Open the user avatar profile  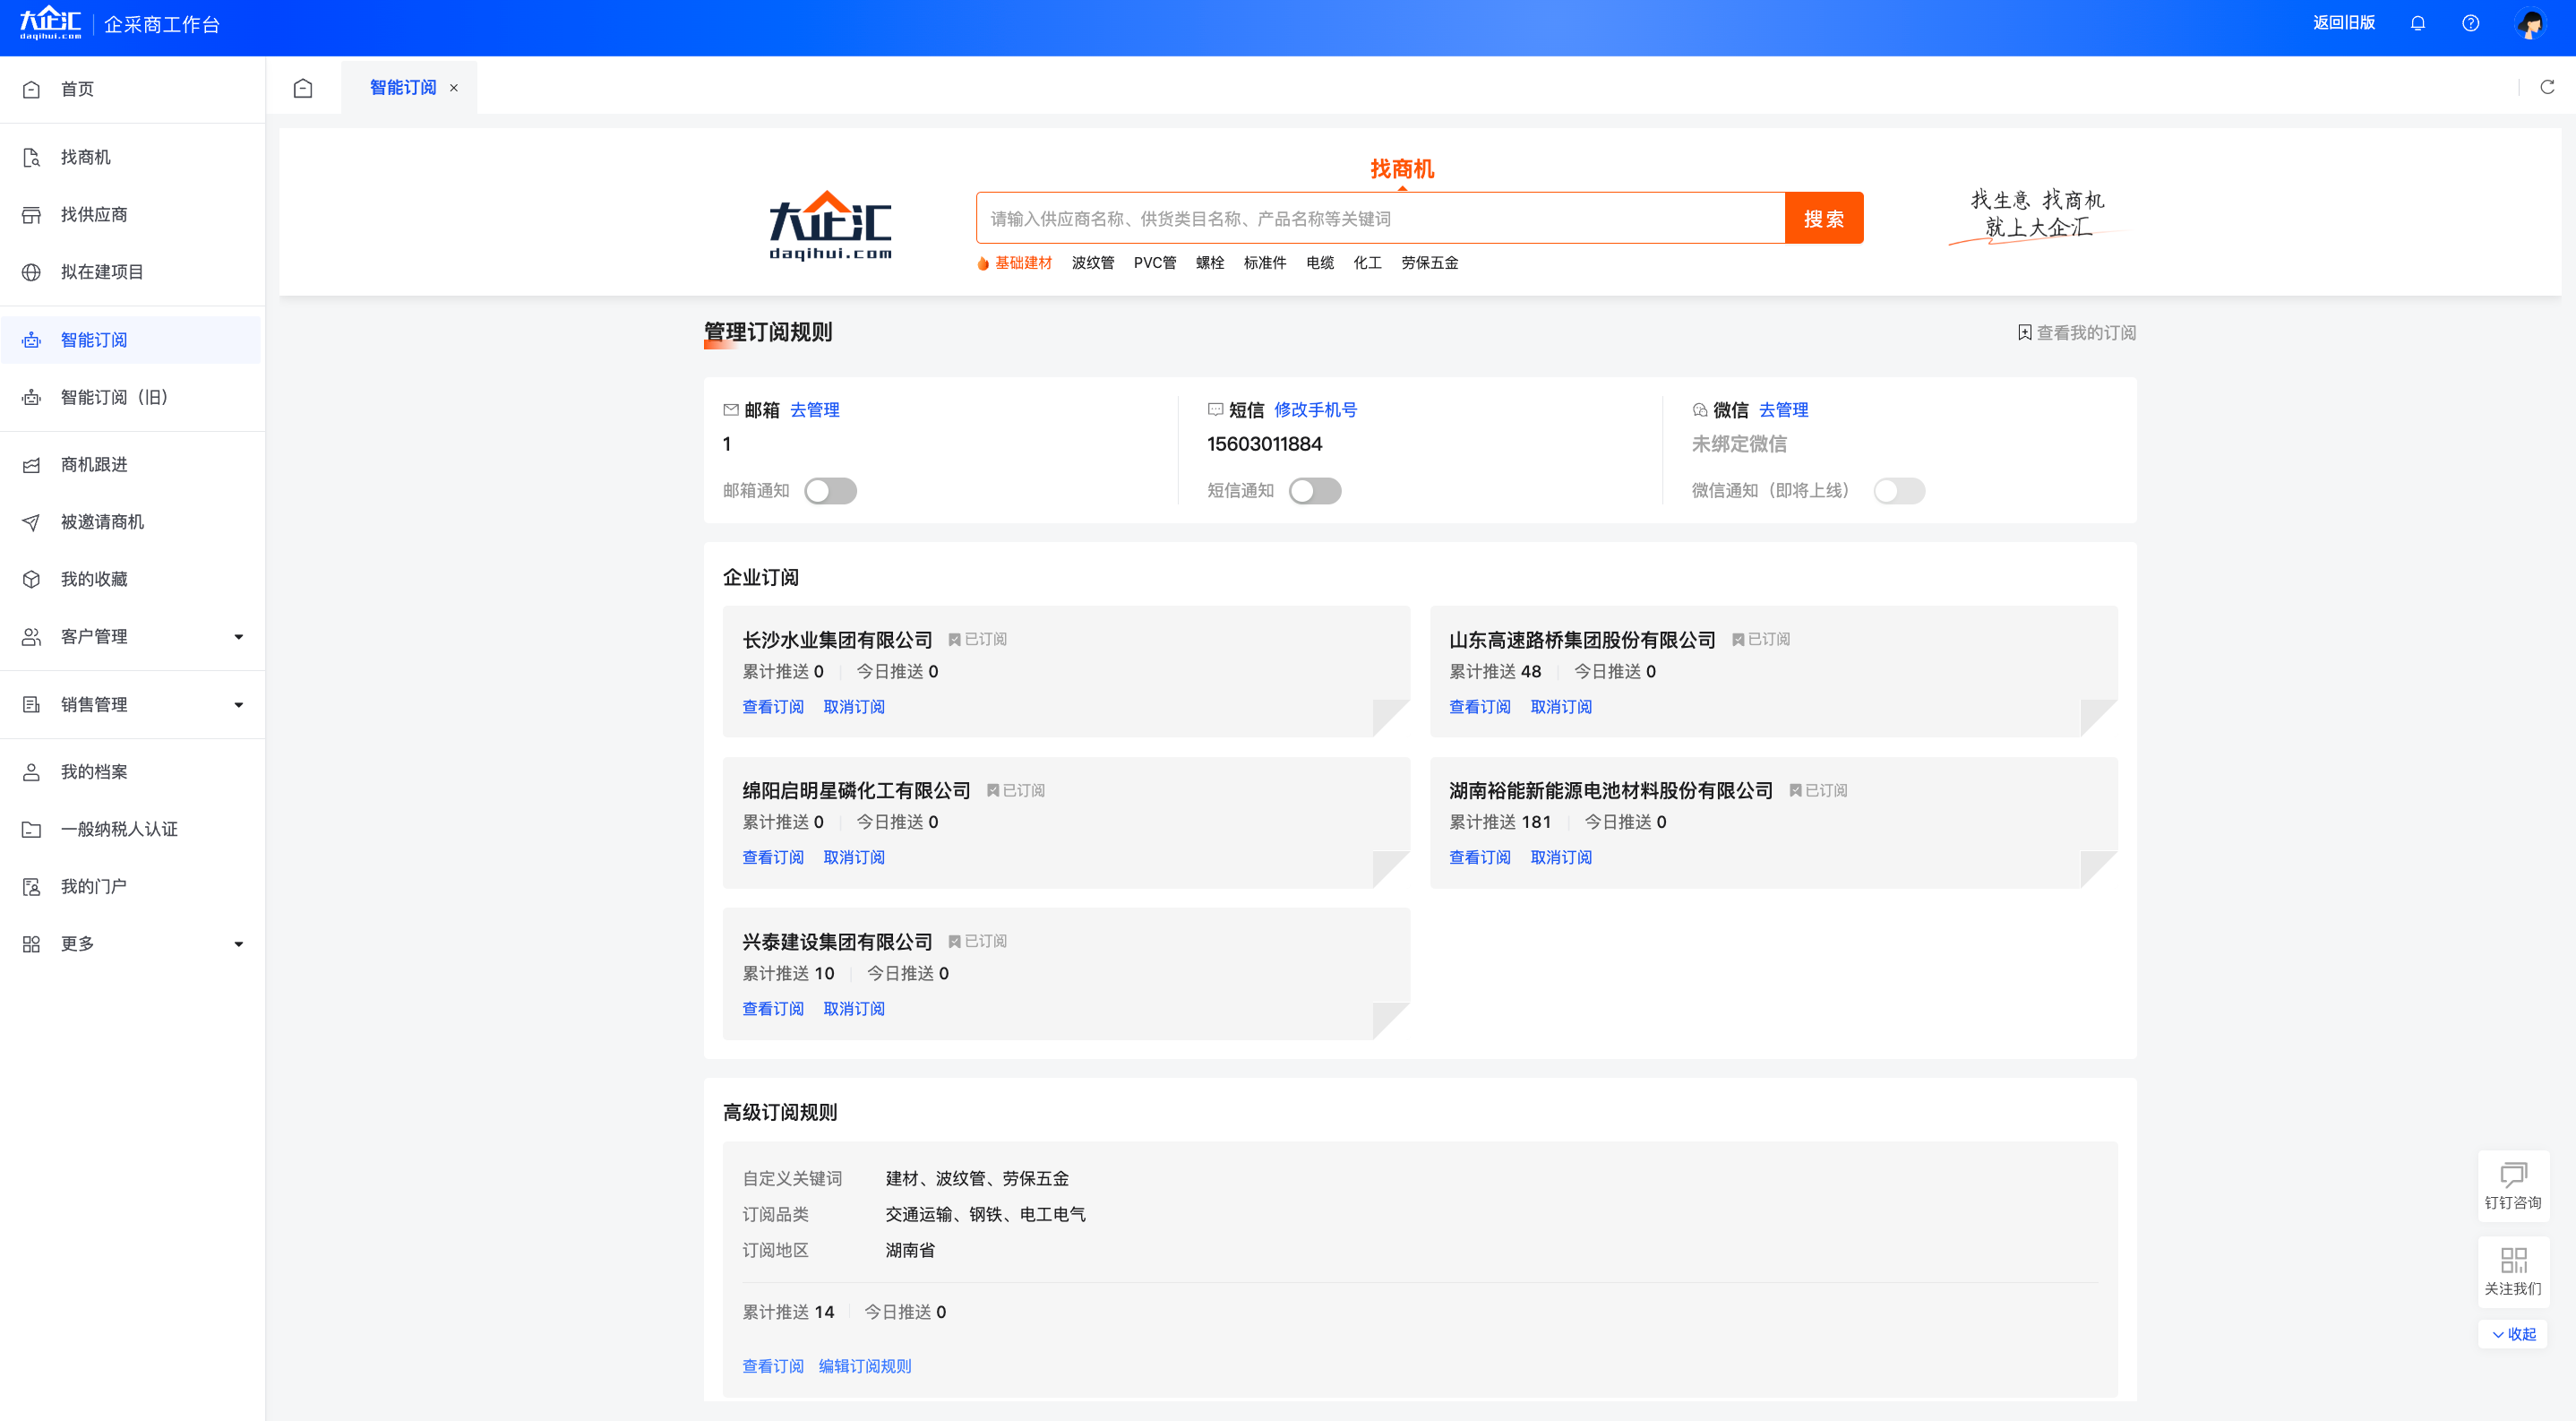click(2530, 23)
